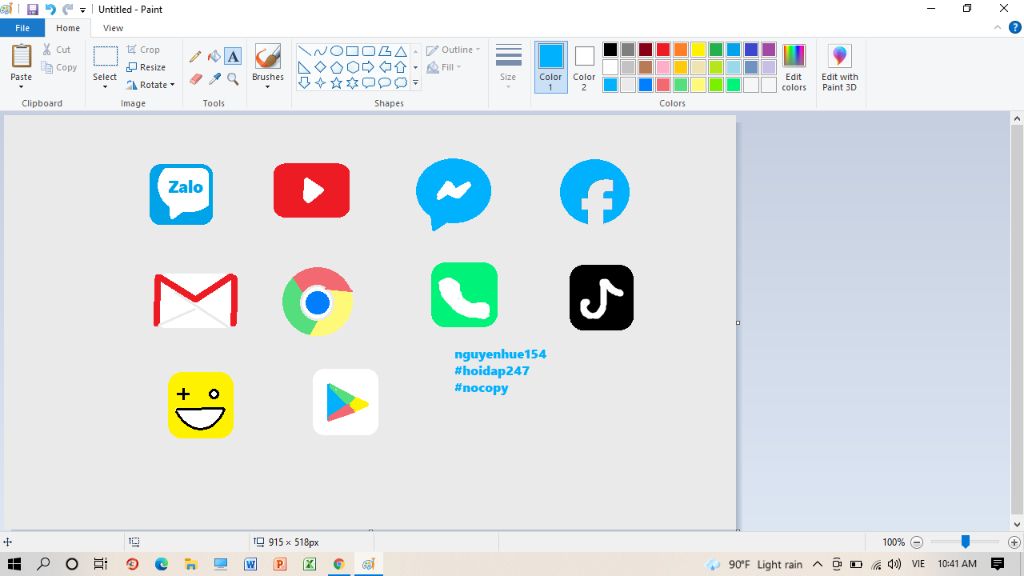Screen dimensions: 1024x576
Task: Choose the Line shape
Action: [x=304, y=51]
